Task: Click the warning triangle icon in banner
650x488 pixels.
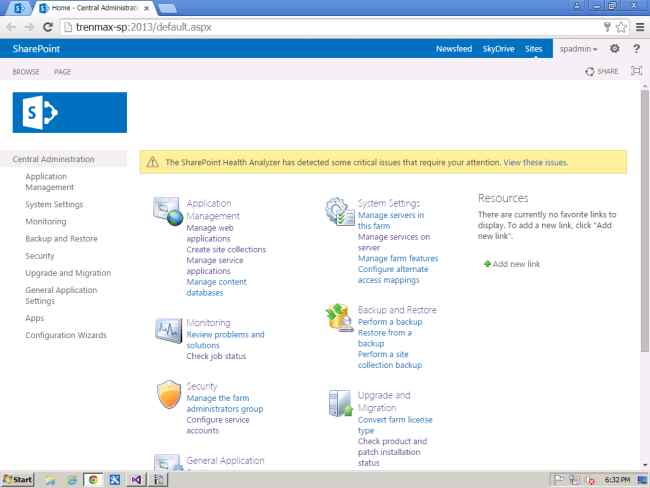Action: point(153,162)
